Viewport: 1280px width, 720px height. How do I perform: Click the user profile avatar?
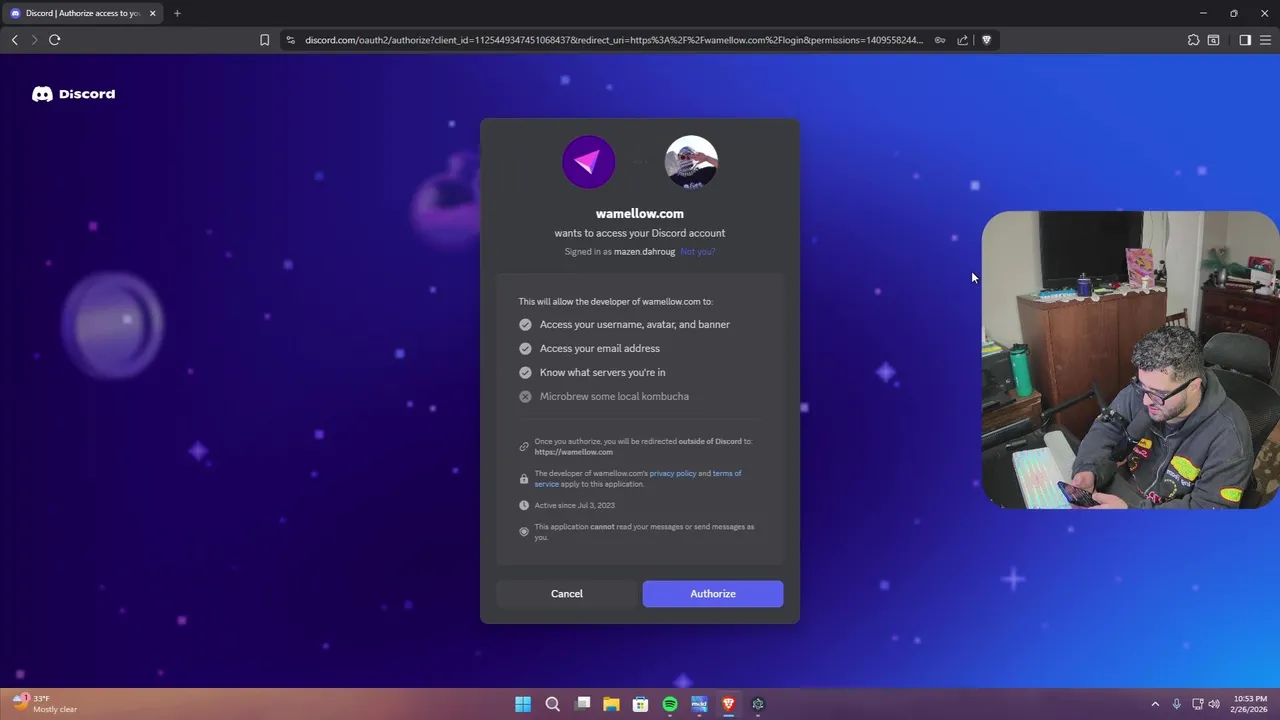pyautogui.click(x=691, y=162)
